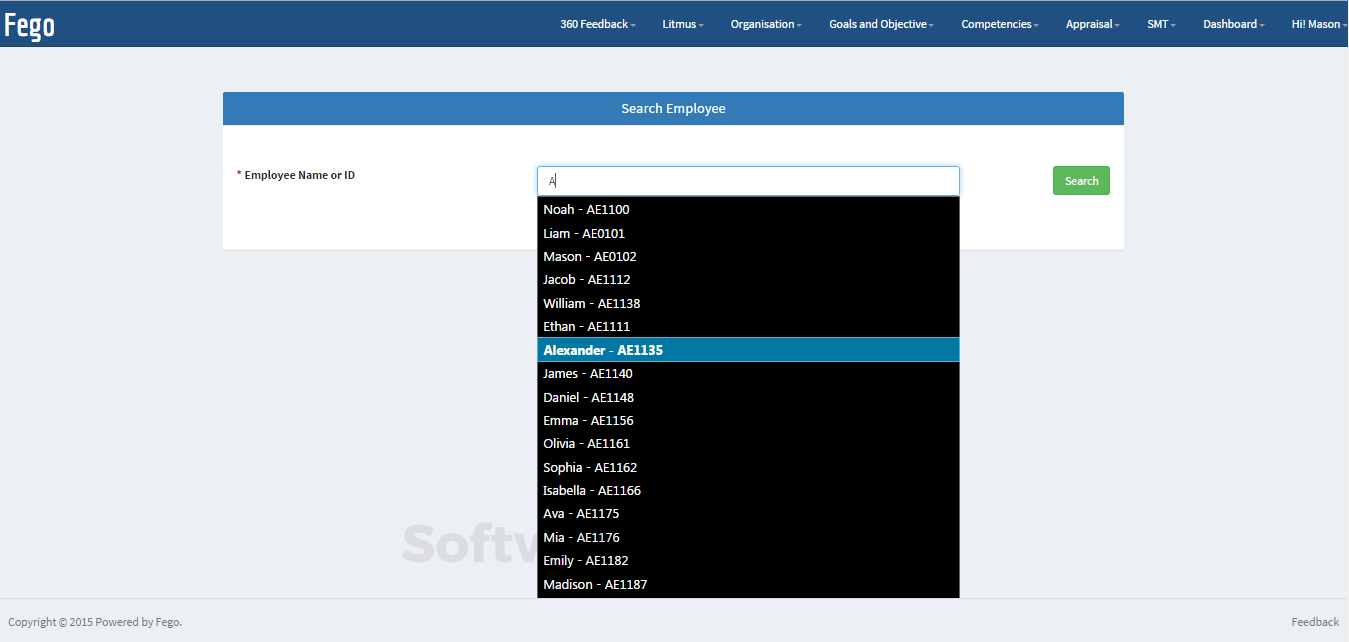This screenshot has width=1349, height=642.
Task: Expand the SMT dropdown
Action: [1160, 24]
